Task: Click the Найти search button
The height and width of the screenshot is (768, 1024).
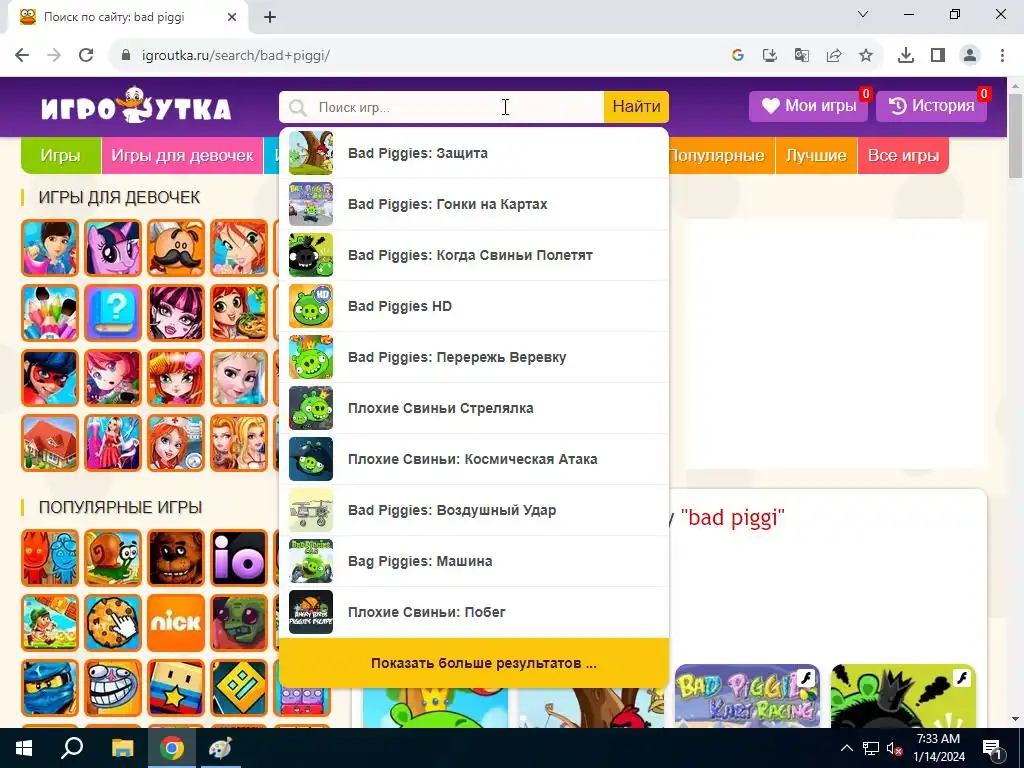Action: 636,106
